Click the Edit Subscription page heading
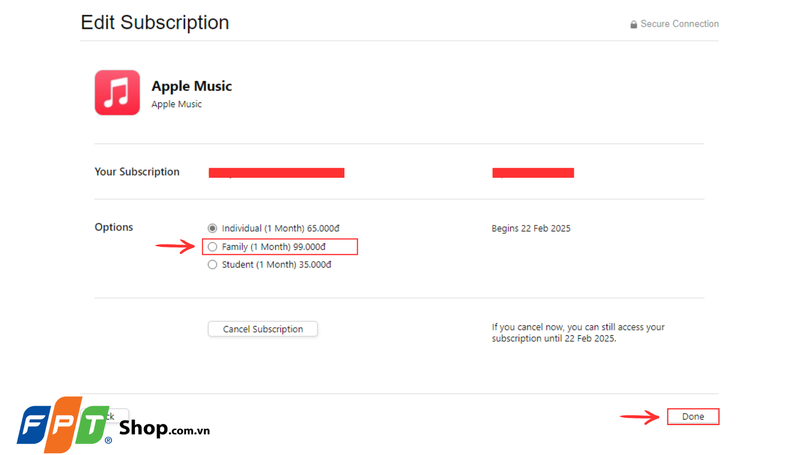The height and width of the screenshot is (455, 800). point(155,22)
